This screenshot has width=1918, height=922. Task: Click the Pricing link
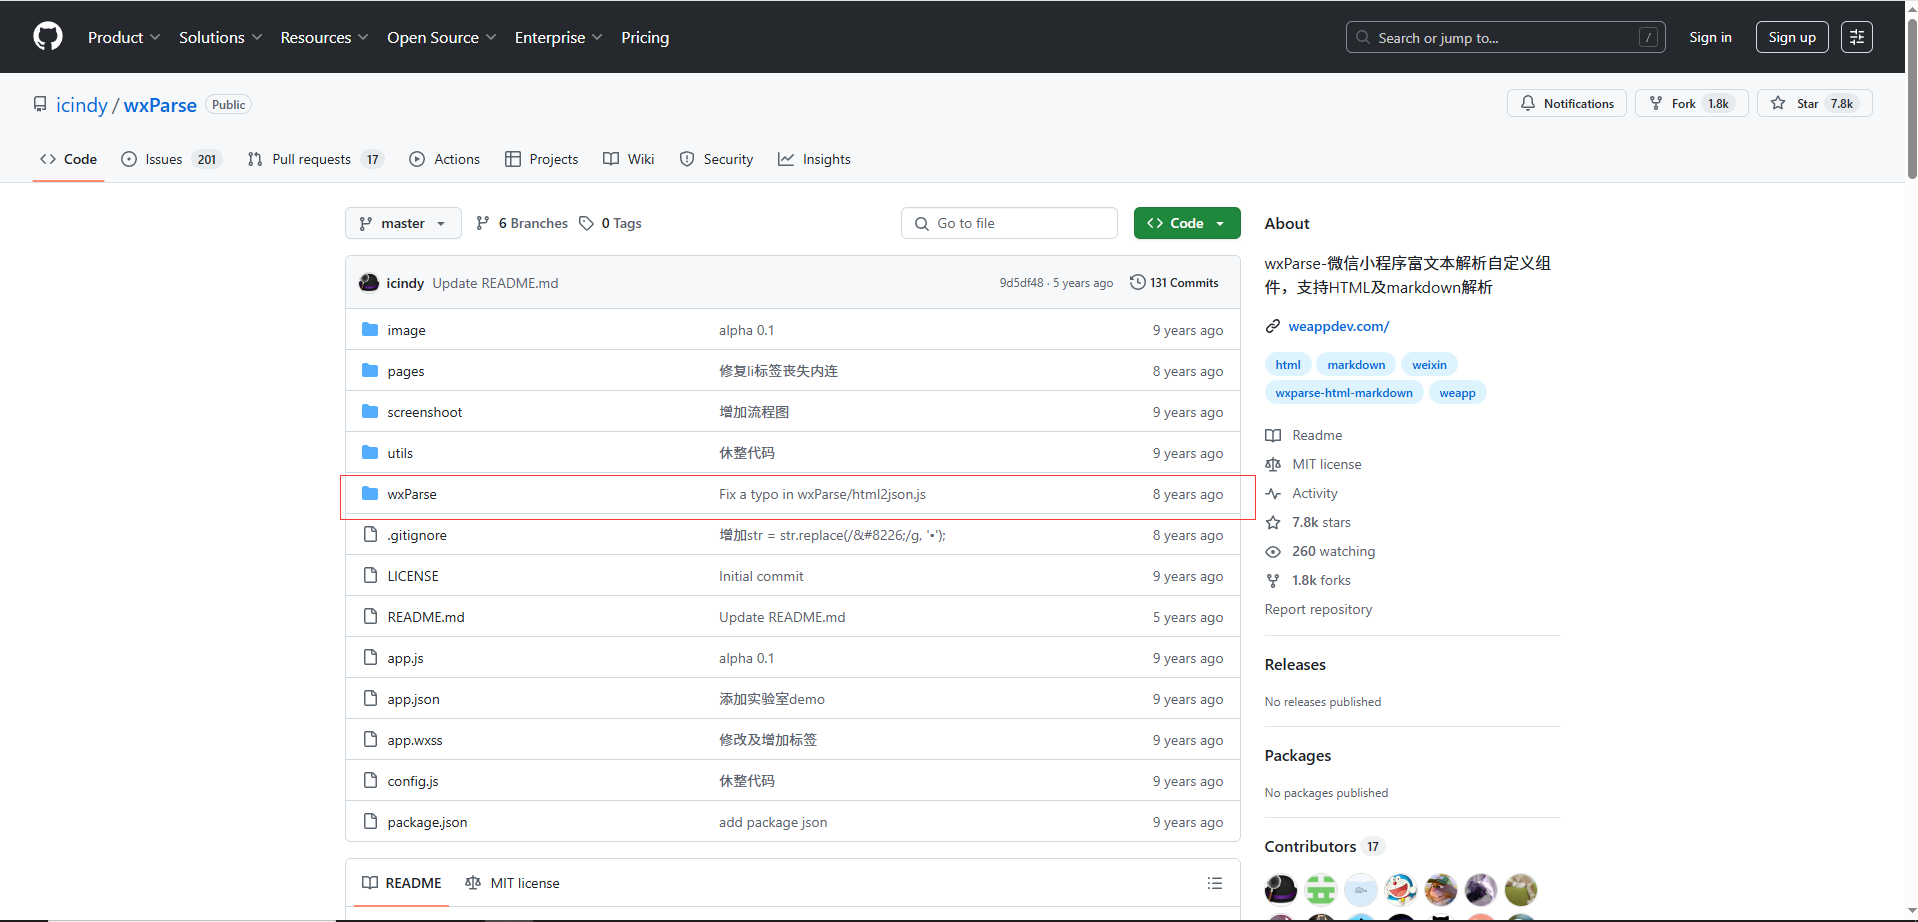coord(645,37)
